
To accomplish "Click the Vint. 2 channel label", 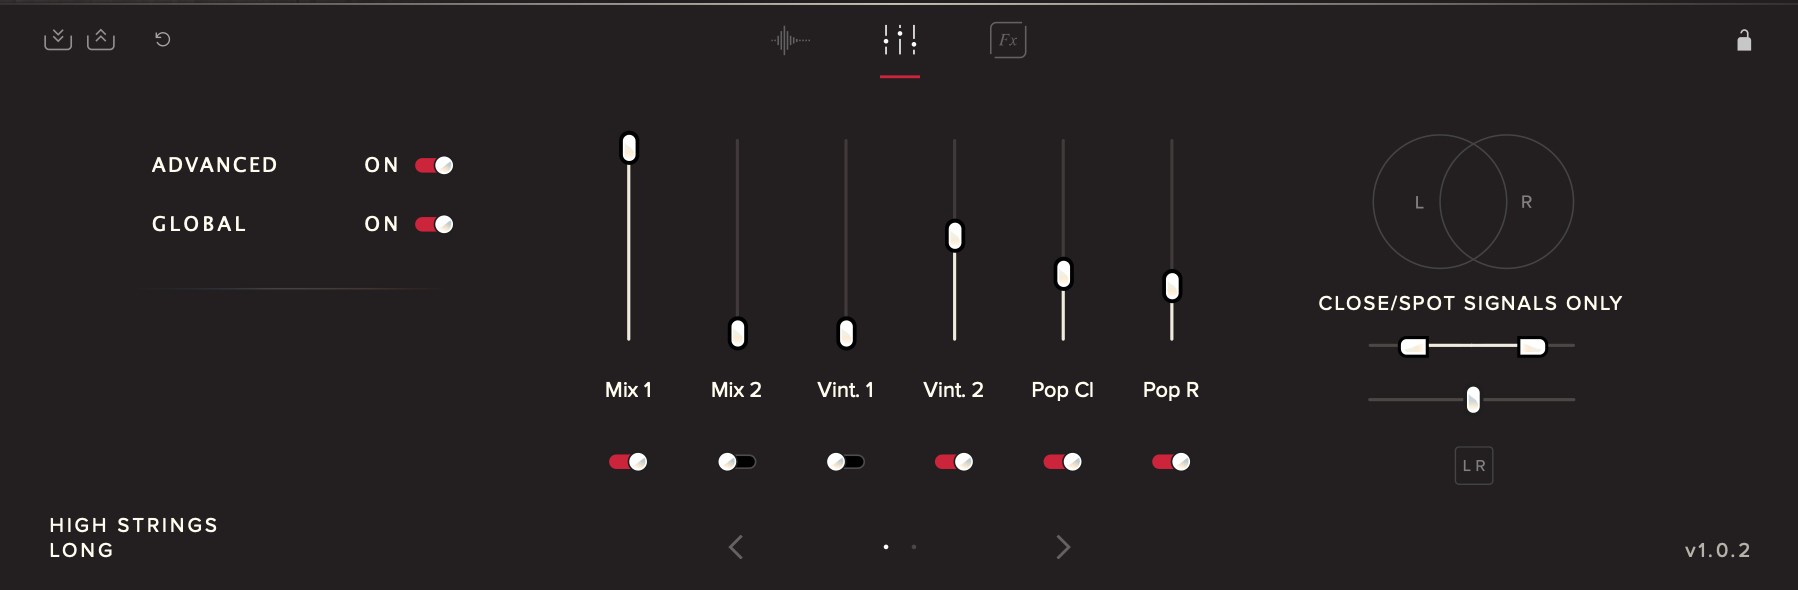I will click(953, 390).
